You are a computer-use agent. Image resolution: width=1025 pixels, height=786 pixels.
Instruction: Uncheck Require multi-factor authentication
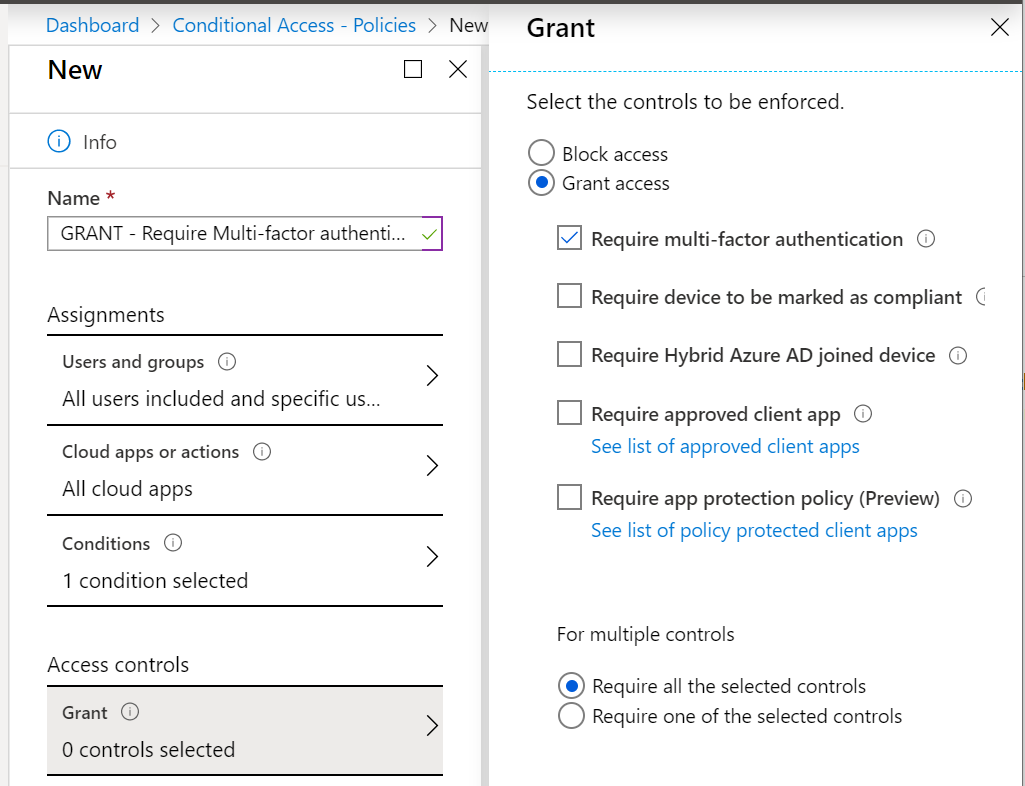(569, 238)
